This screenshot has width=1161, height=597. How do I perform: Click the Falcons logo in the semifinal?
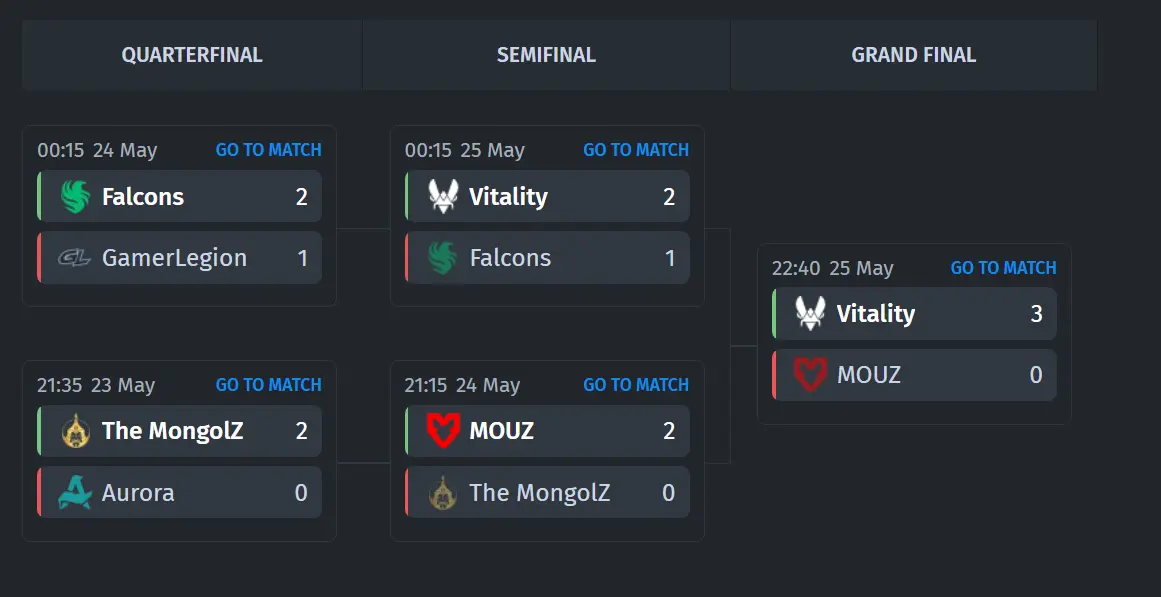click(443, 258)
